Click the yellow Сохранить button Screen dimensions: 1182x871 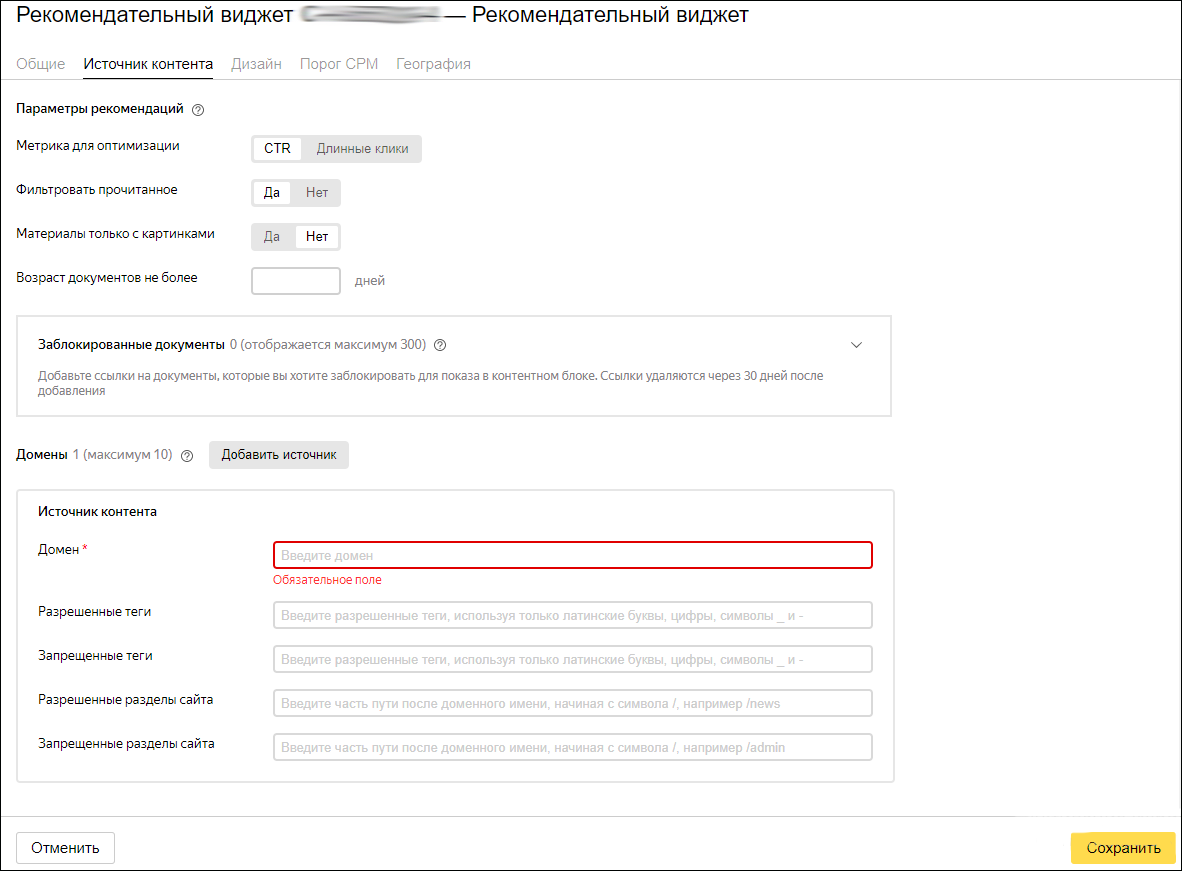point(1123,848)
